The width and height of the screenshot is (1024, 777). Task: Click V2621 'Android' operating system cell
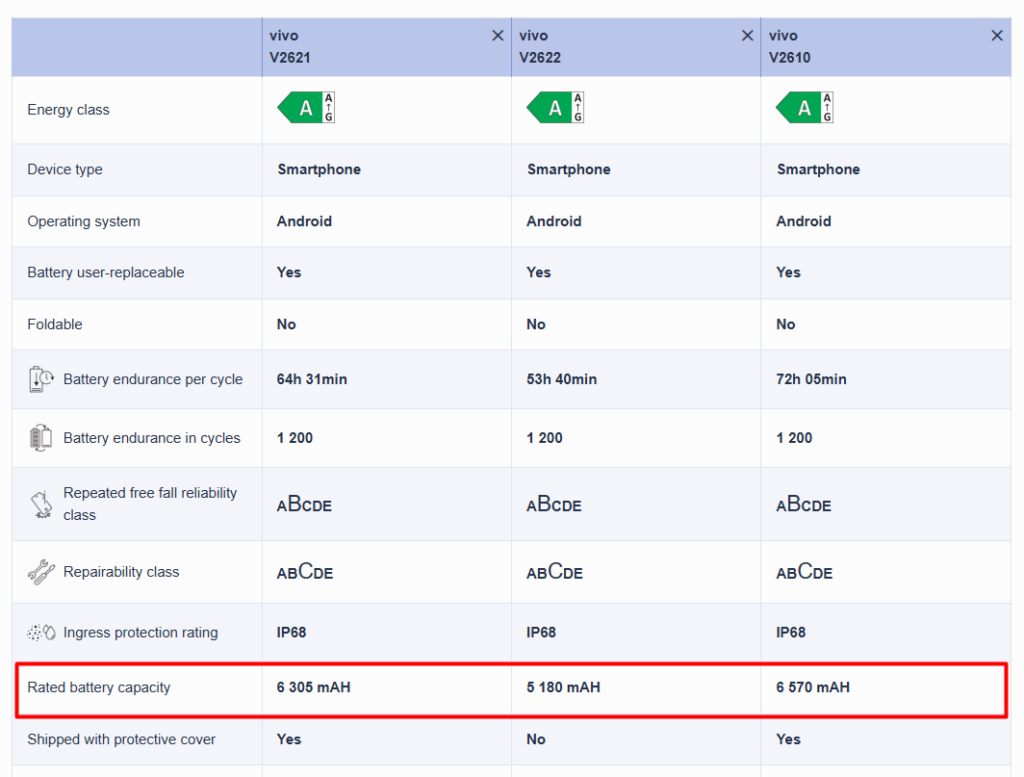[x=304, y=221]
